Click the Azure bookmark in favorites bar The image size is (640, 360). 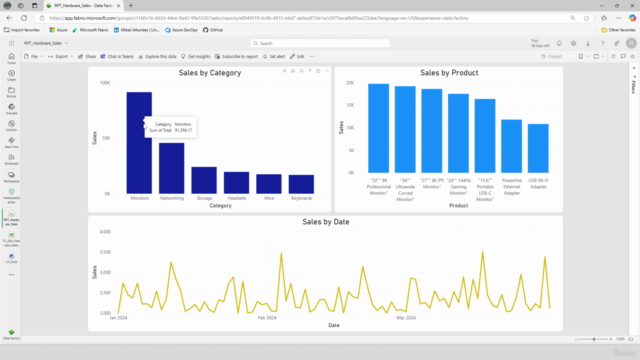click(58, 30)
